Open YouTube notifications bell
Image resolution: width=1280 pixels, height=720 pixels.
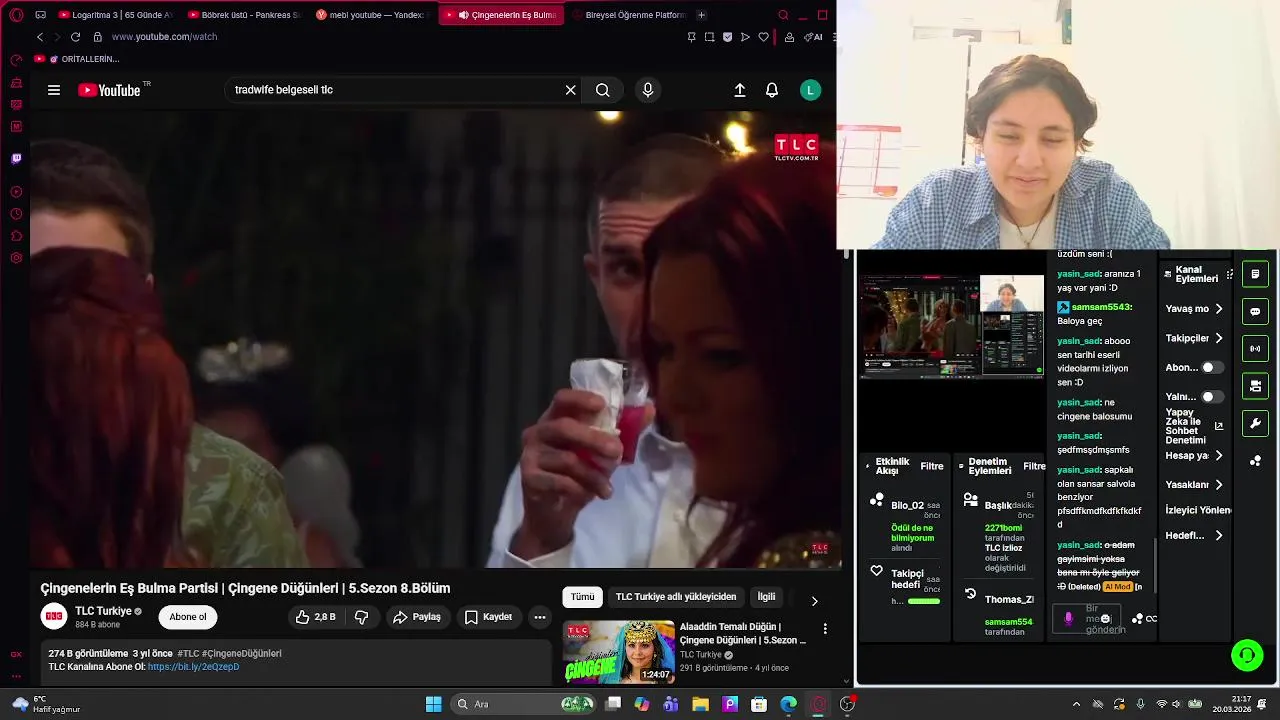pyautogui.click(x=772, y=90)
